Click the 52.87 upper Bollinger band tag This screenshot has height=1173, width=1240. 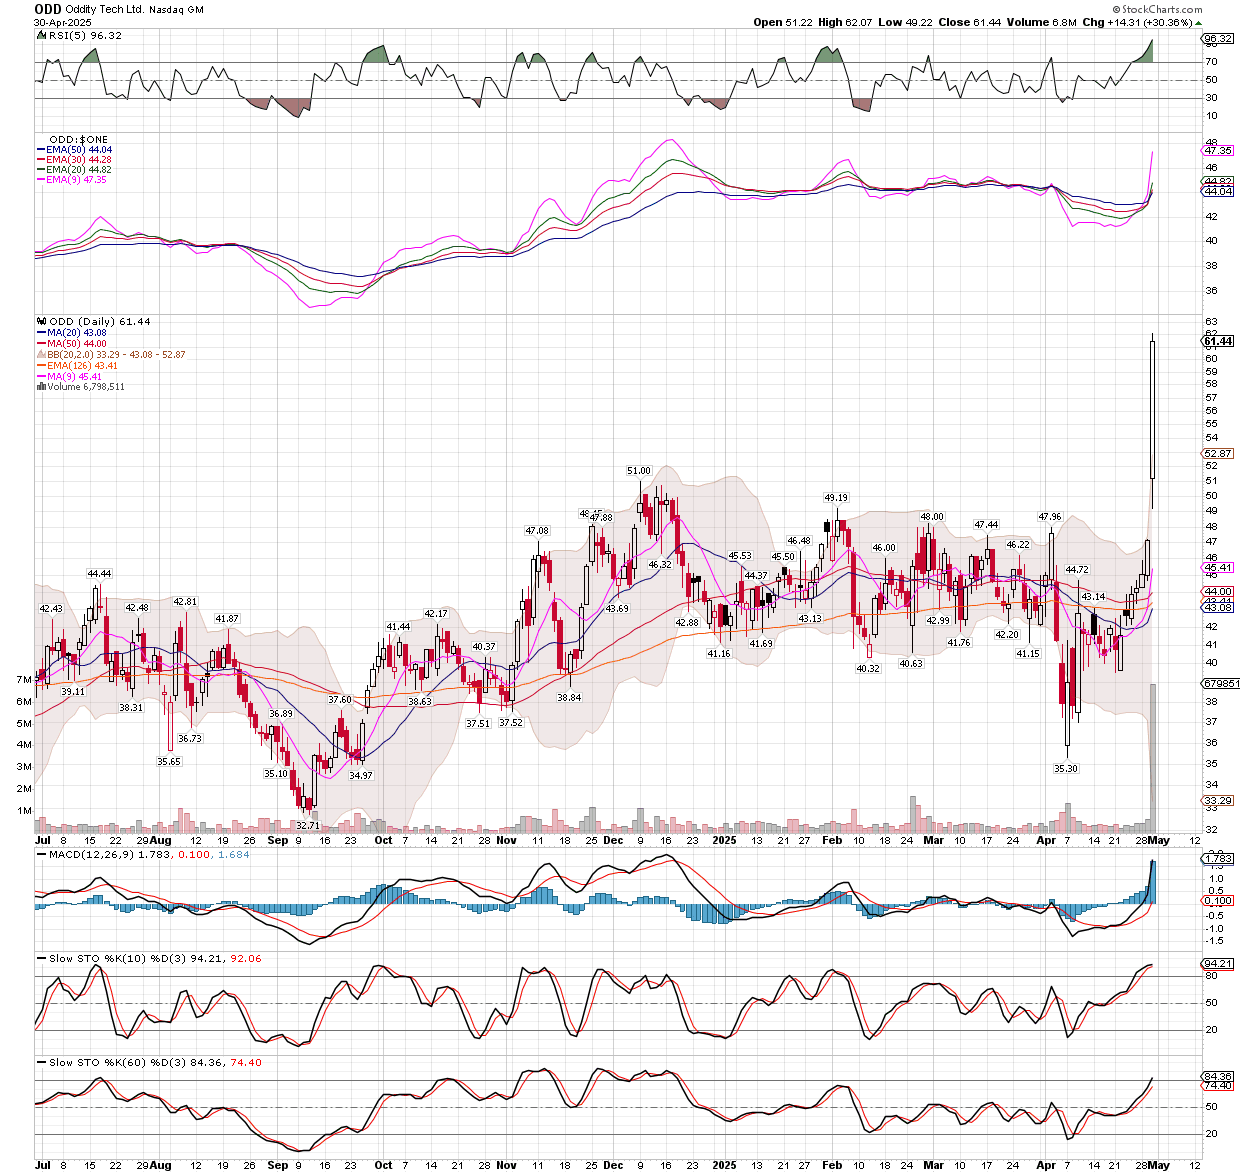point(1217,453)
